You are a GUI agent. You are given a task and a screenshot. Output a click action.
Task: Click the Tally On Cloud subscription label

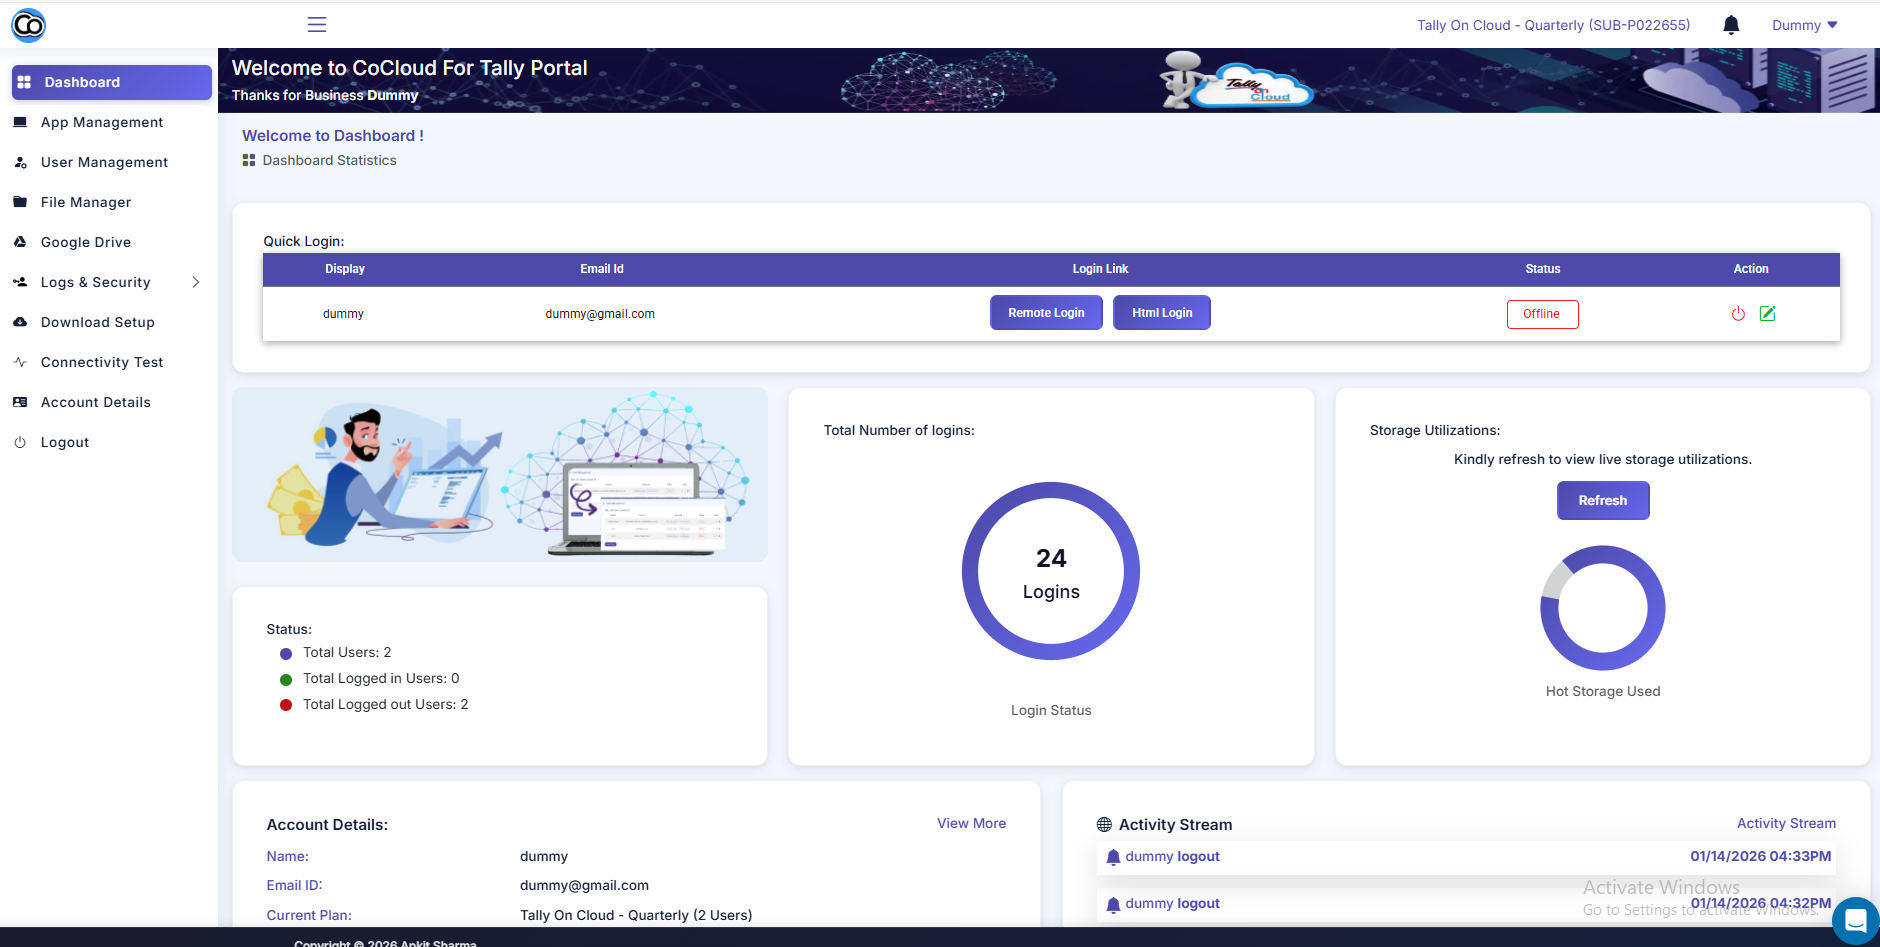point(1553,25)
